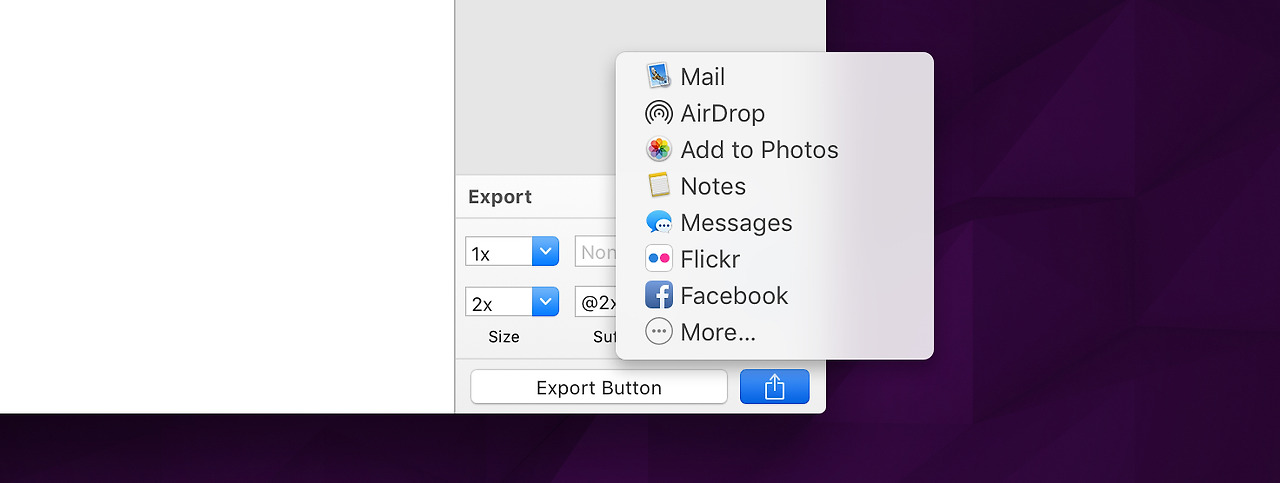Image resolution: width=1280 pixels, height=483 pixels.
Task: Click the Export section header
Action: [x=500, y=197]
